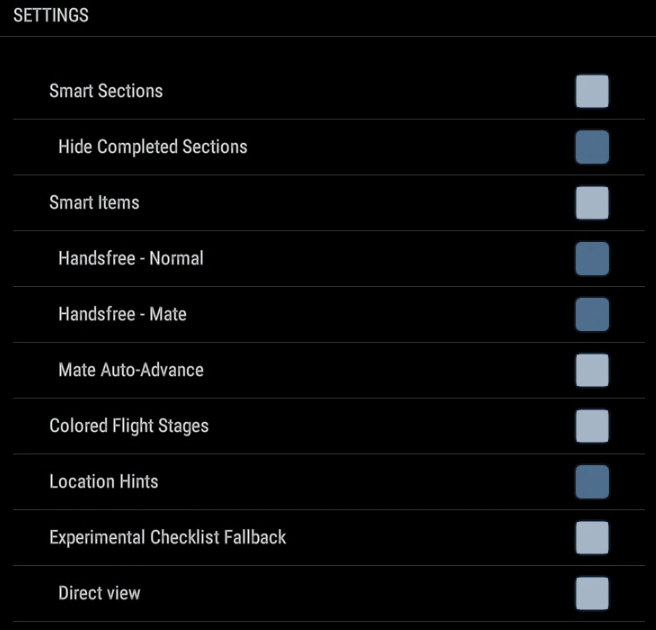Enable Experimental Checklist Fallback checkbox

[x=592, y=538]
